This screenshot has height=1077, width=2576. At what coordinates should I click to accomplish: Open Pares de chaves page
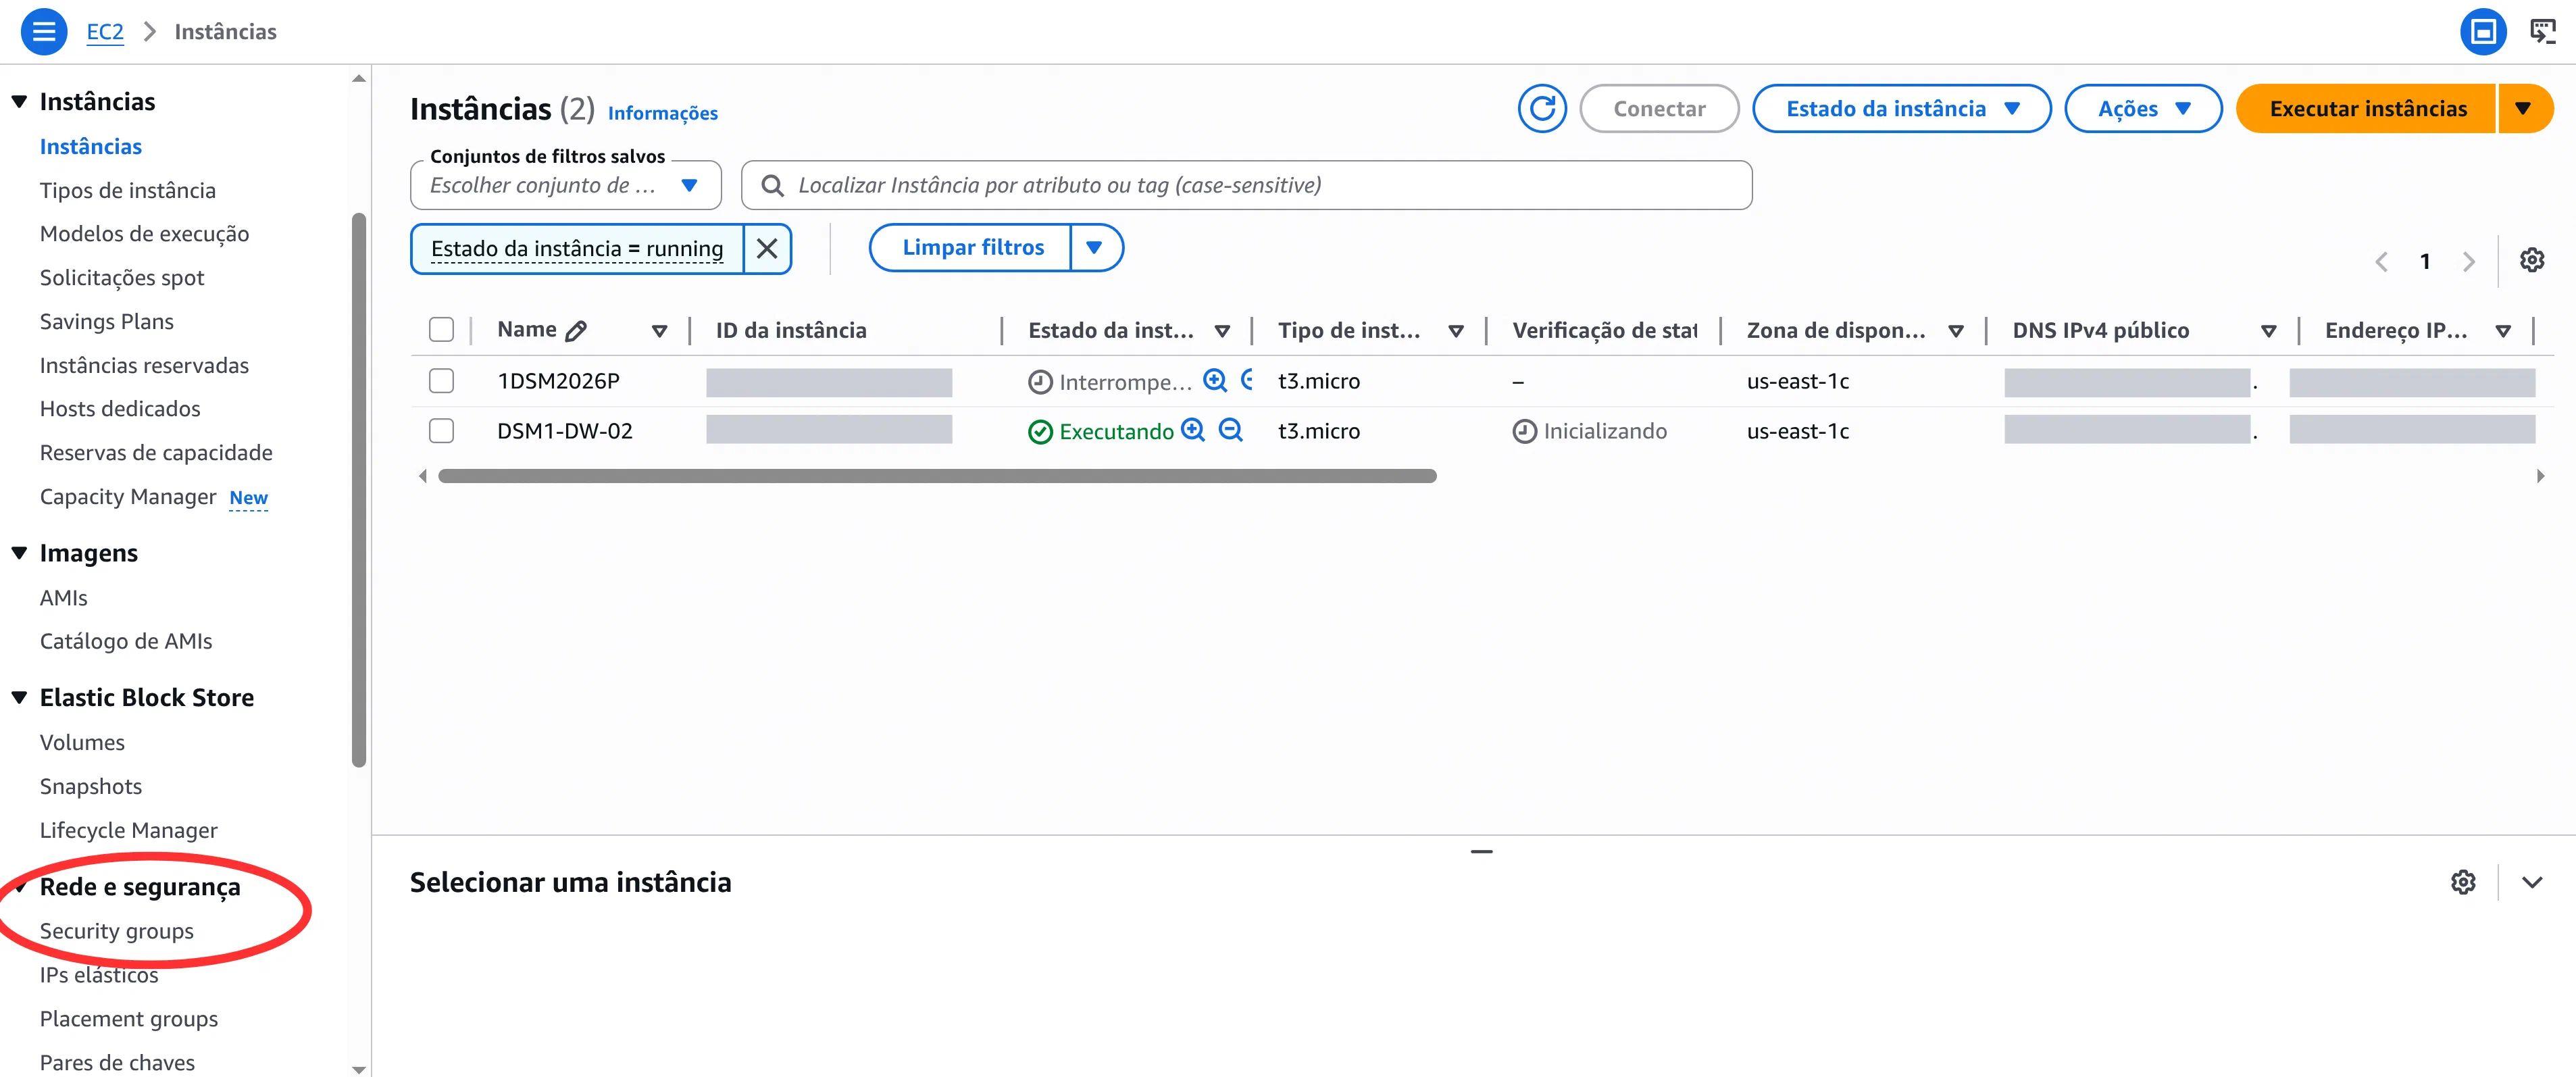[118, 1062]
